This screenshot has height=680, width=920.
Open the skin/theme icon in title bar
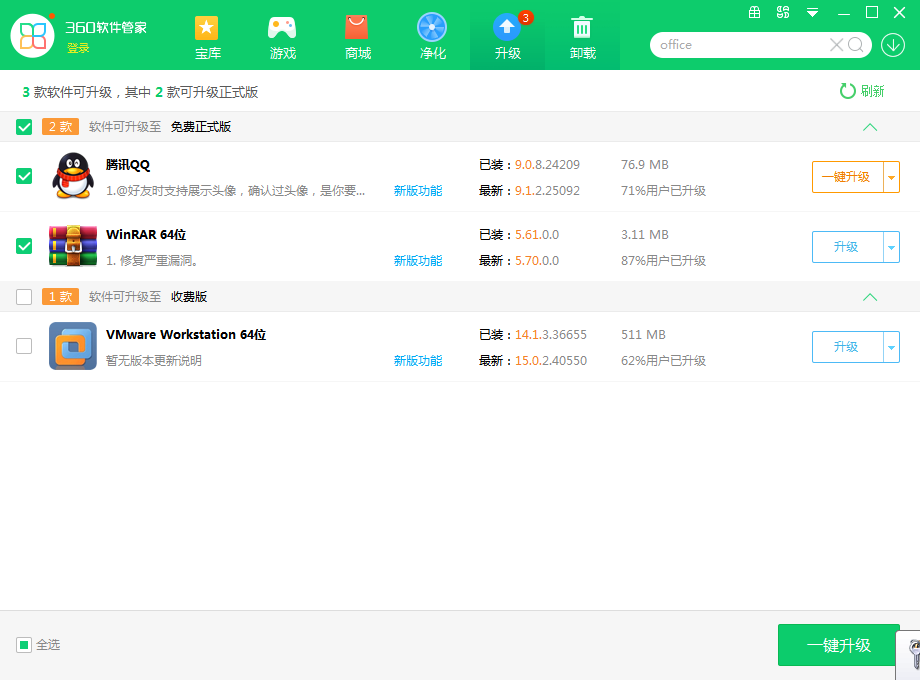pyautogui.click(x=783, y=12)
